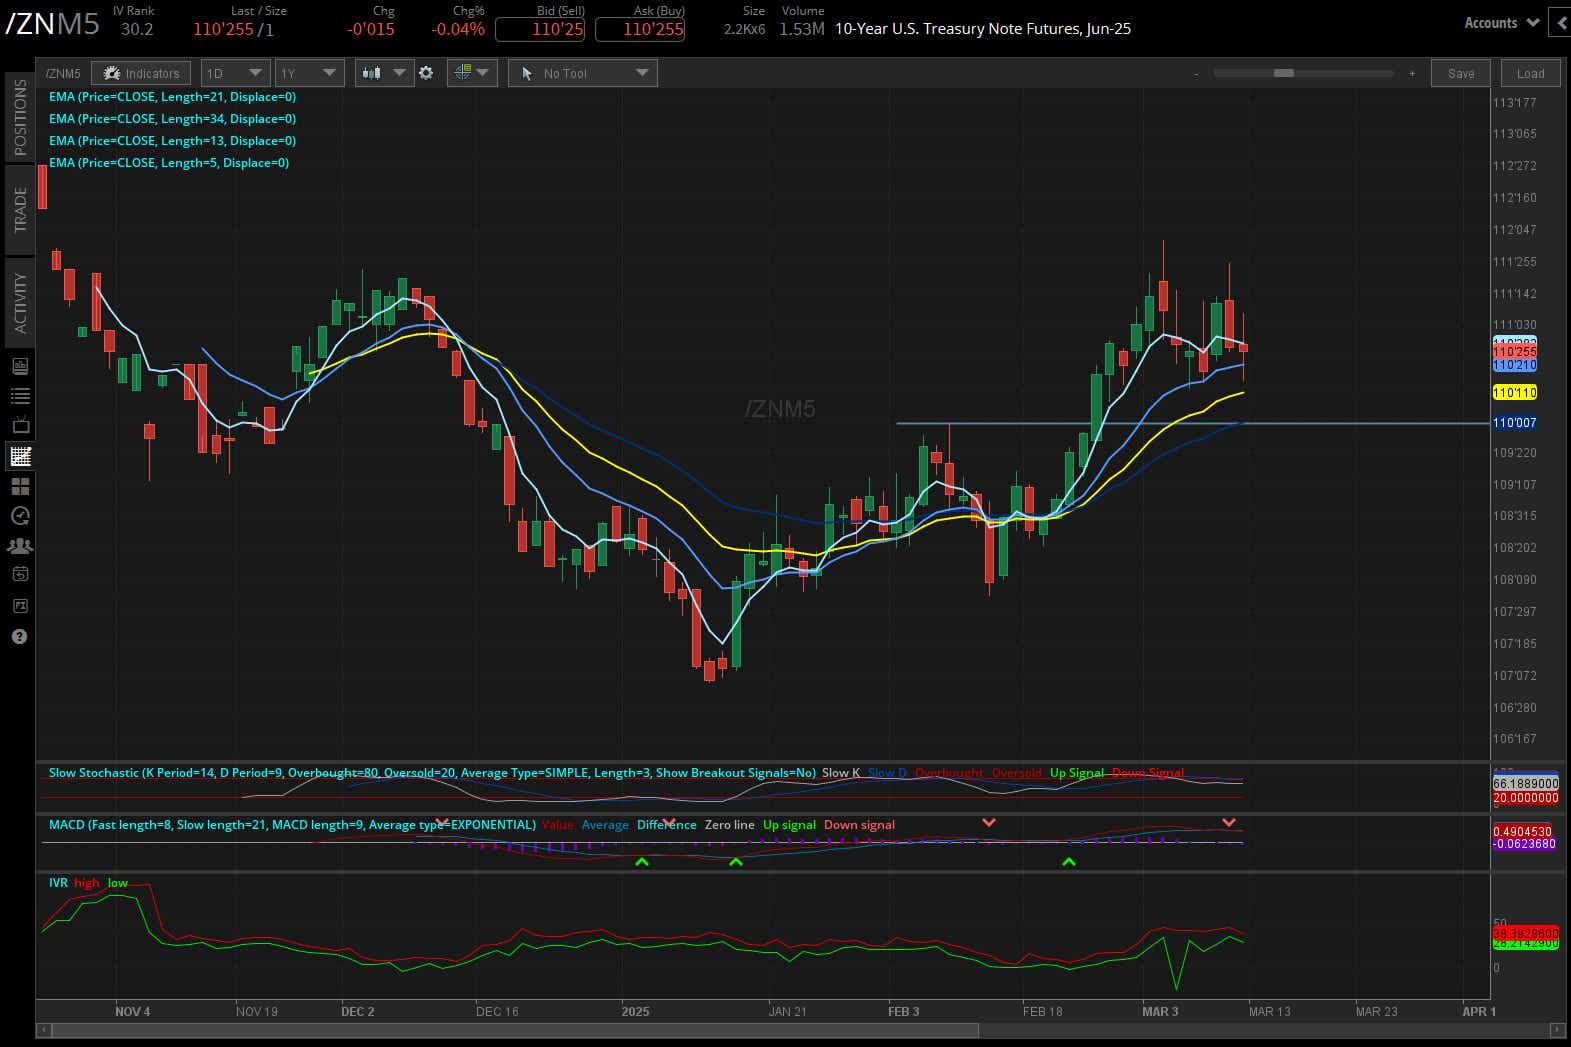Open the TRADE side tab
Screen dimensions: 1571x1047
pyautogui.click(x=20, y=210)
